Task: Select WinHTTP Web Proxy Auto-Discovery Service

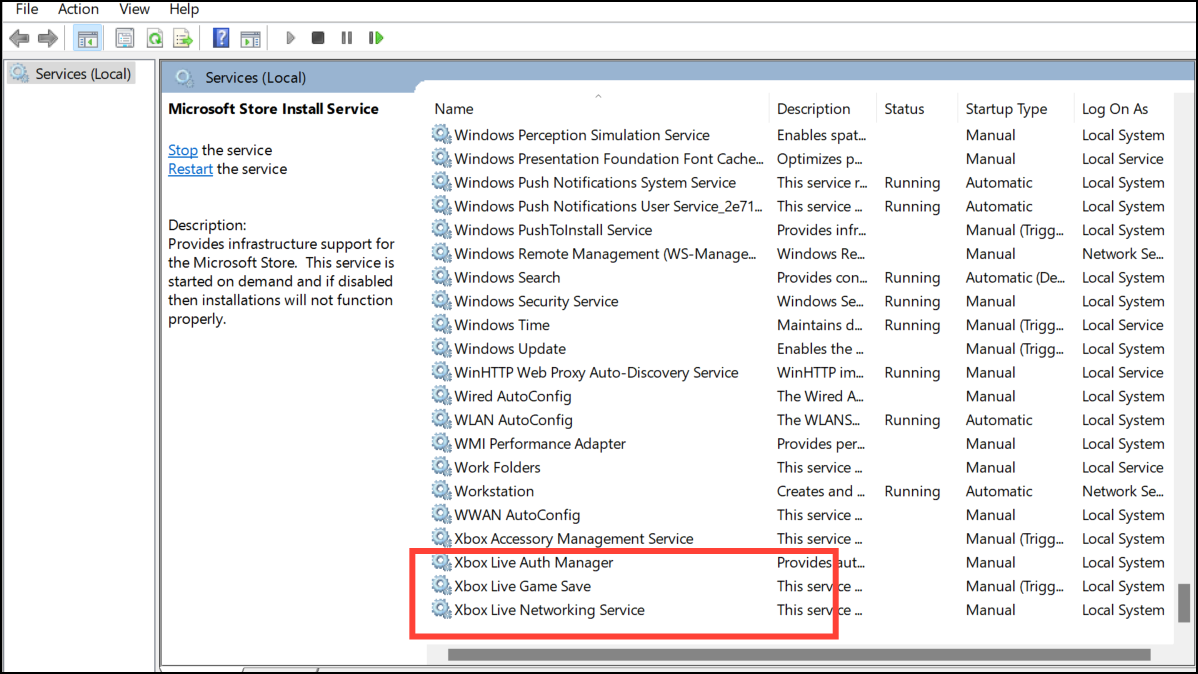Action: [798, 371]
